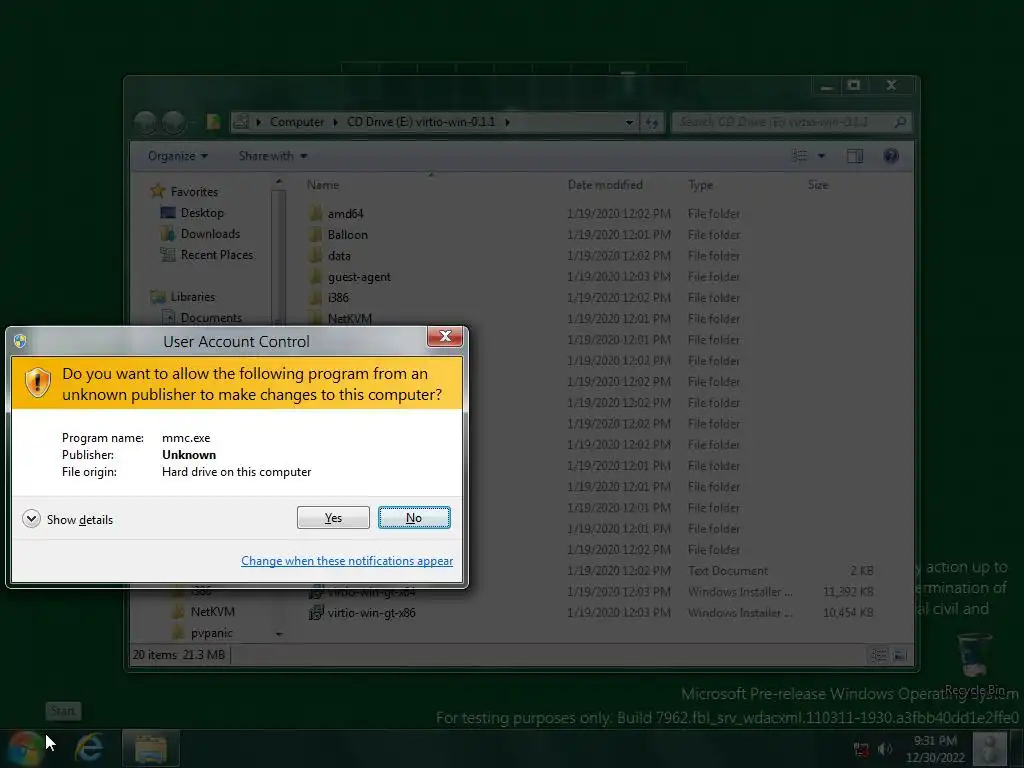Sort by Date modified column header
This screenshot has width=1024, height=768.
point(605,185)
